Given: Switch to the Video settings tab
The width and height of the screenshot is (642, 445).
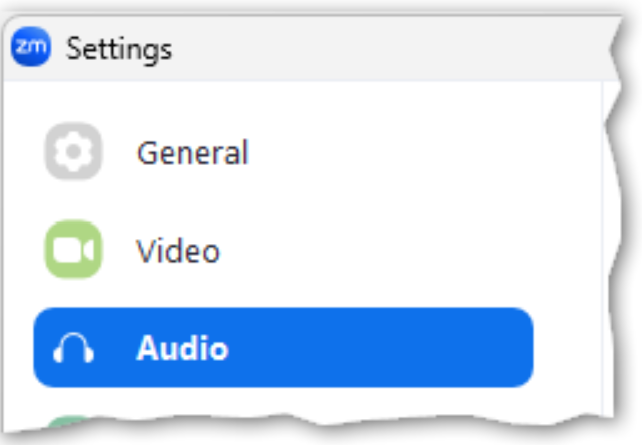Looking at the screenshot, I should point(177,250).
